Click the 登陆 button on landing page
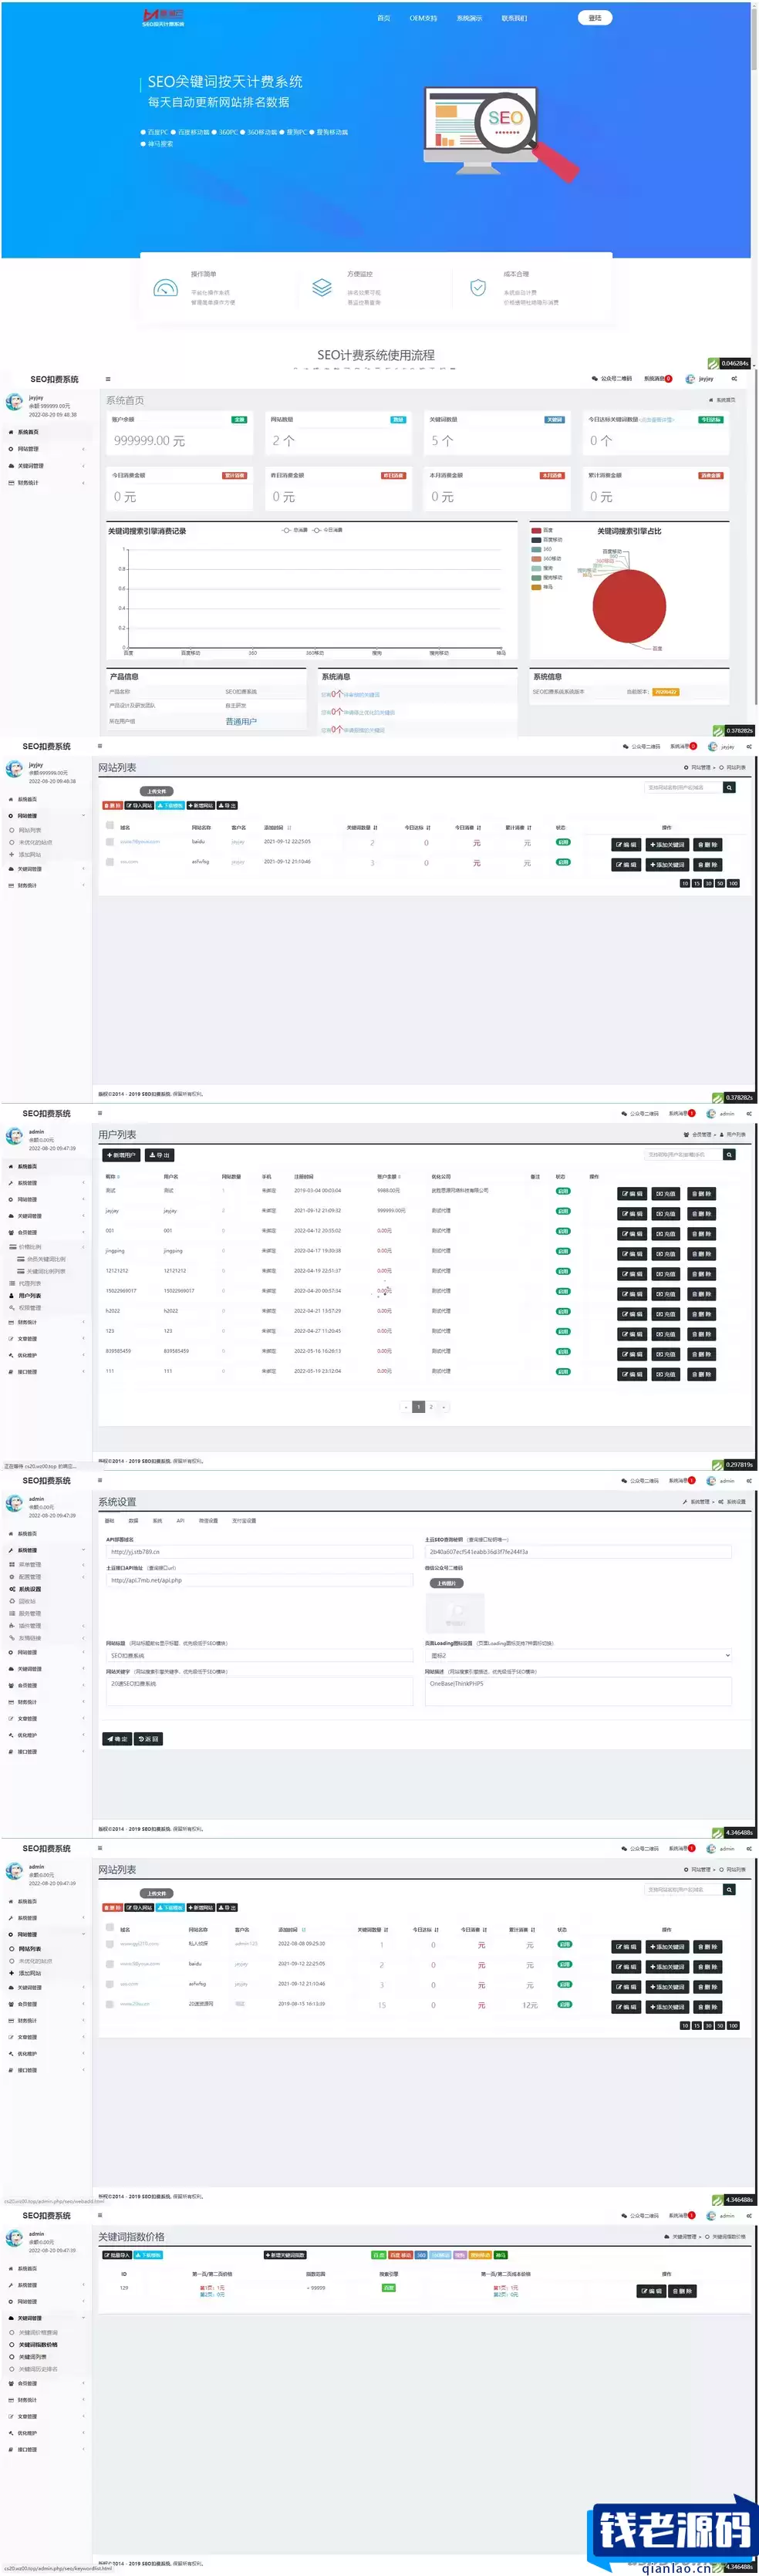759x2576 pixels. point(594,18)
